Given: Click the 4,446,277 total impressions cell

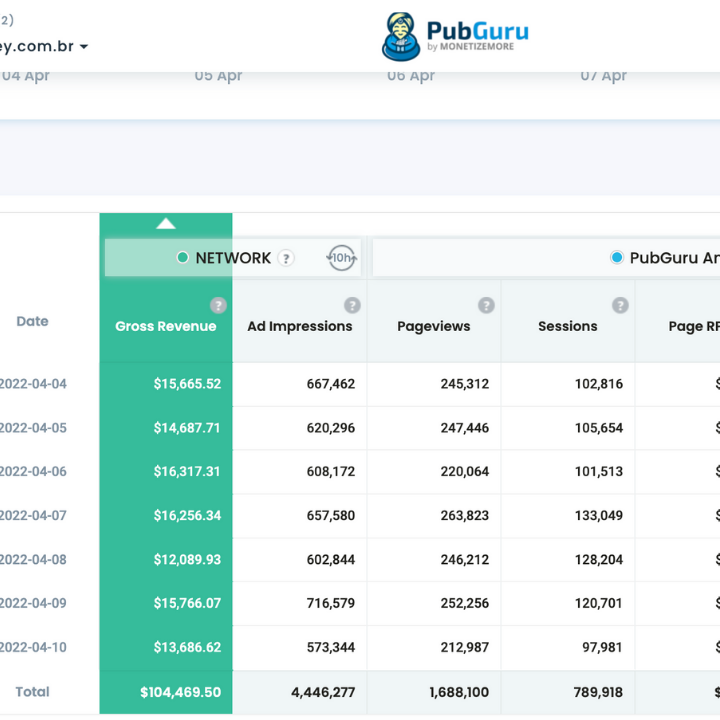Looking at the screenshot, I should coord(323,692).
